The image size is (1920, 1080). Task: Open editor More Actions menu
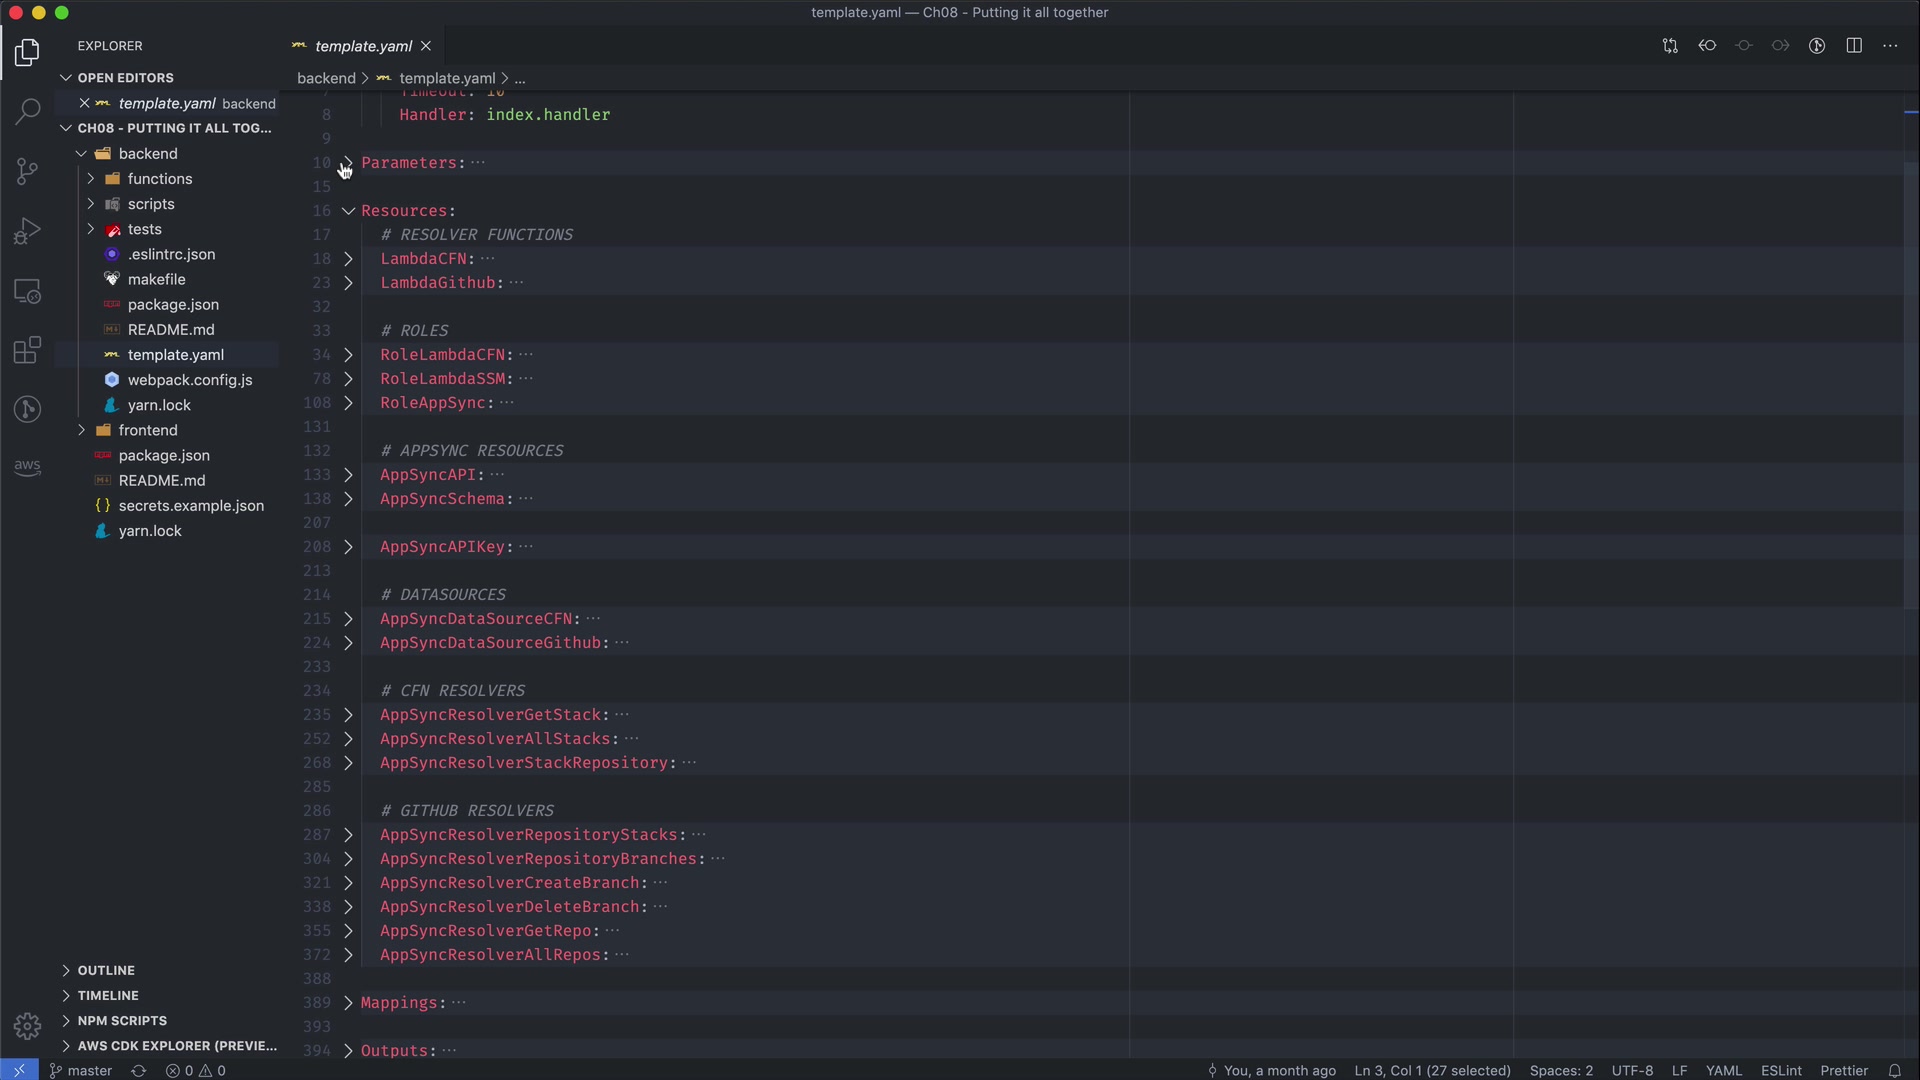click(1890, 46)
